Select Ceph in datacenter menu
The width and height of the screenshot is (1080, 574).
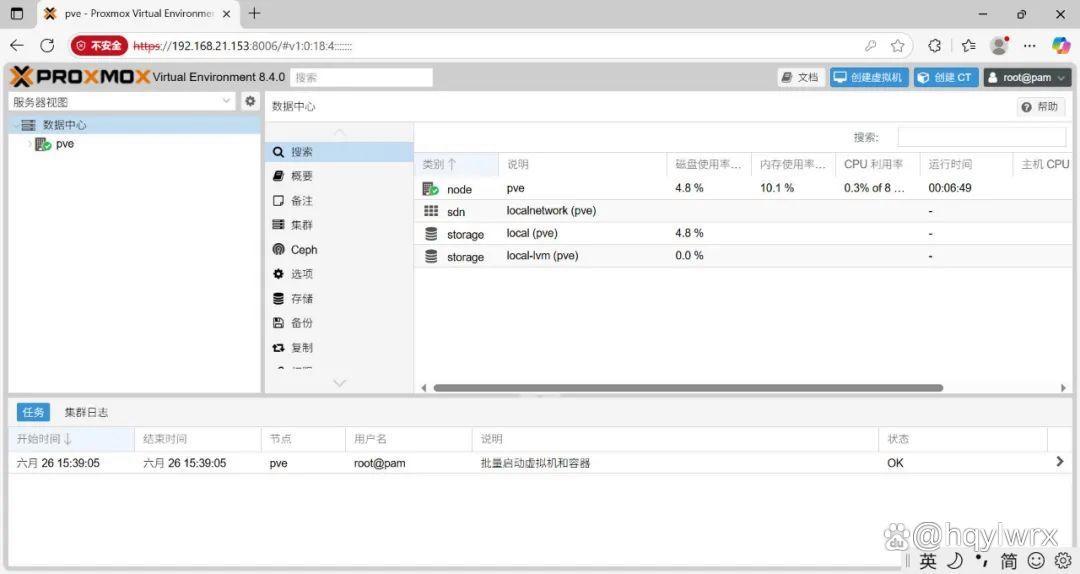[339, 249]
